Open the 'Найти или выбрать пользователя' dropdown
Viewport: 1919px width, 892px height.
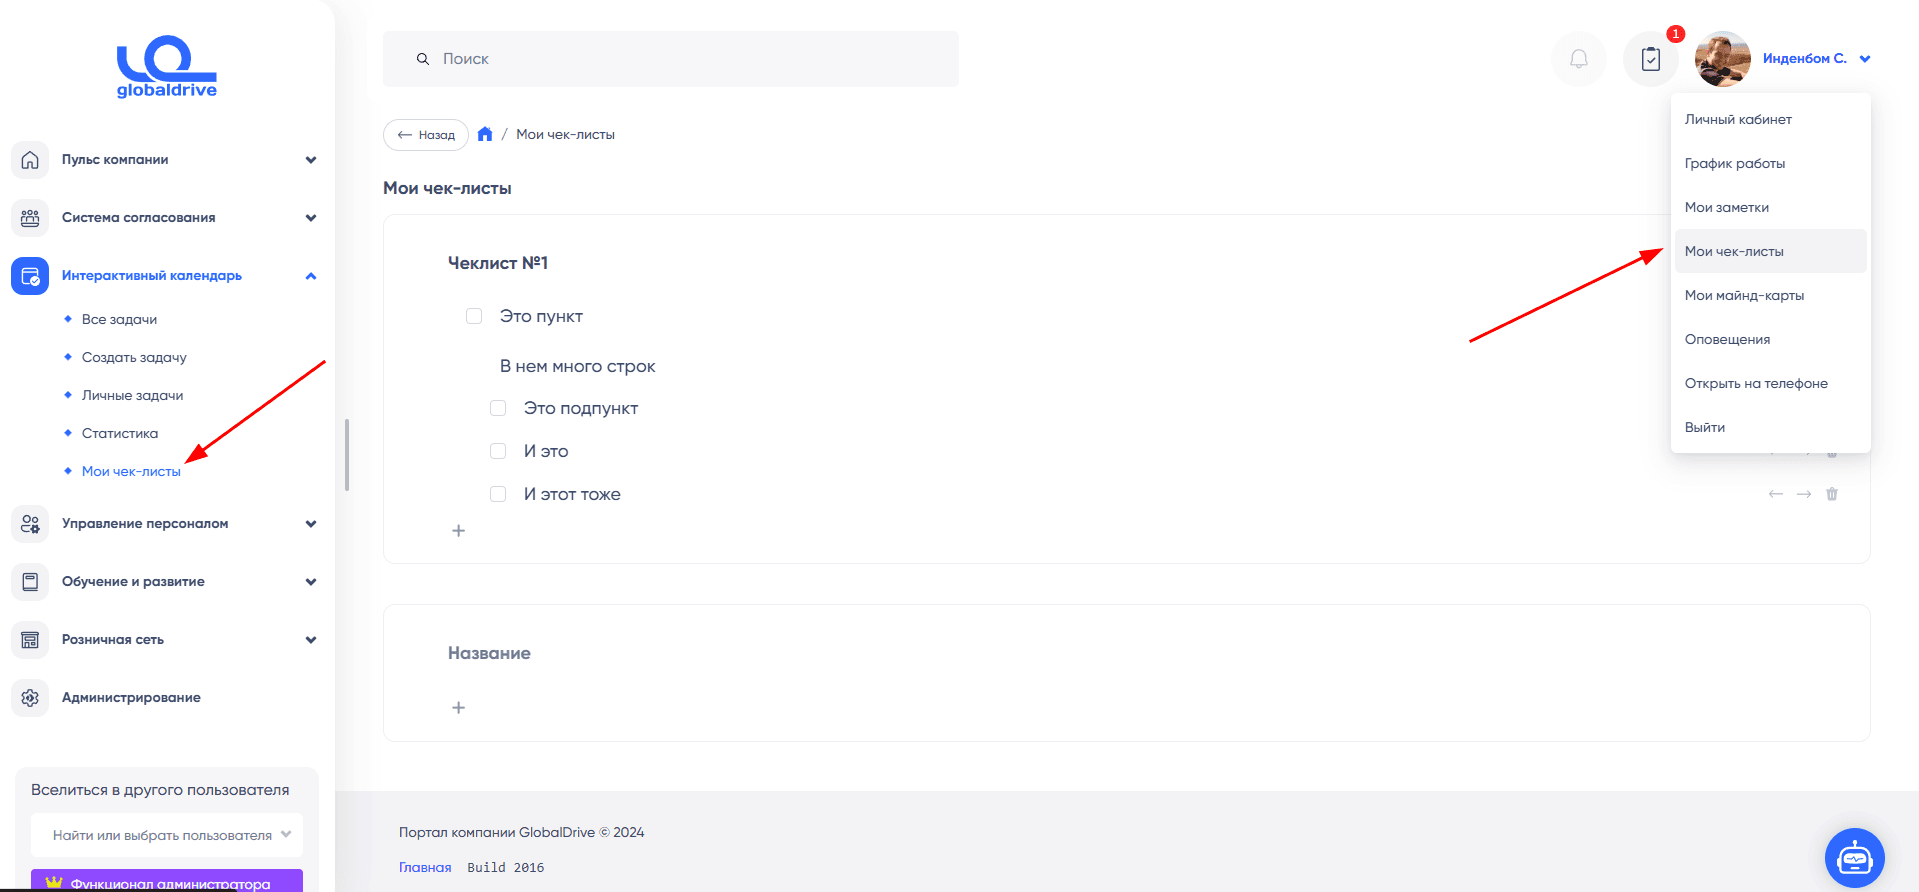pos(167,835)
